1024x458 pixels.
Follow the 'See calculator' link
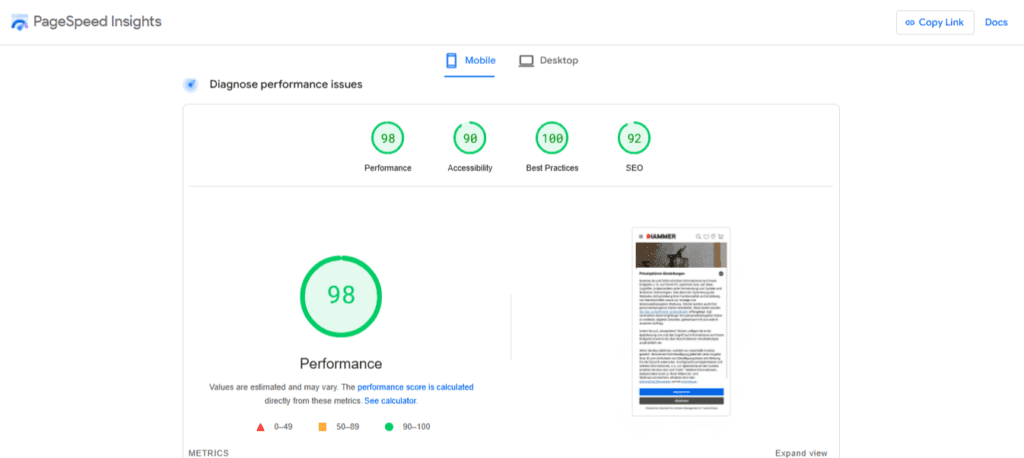point(390,400)
